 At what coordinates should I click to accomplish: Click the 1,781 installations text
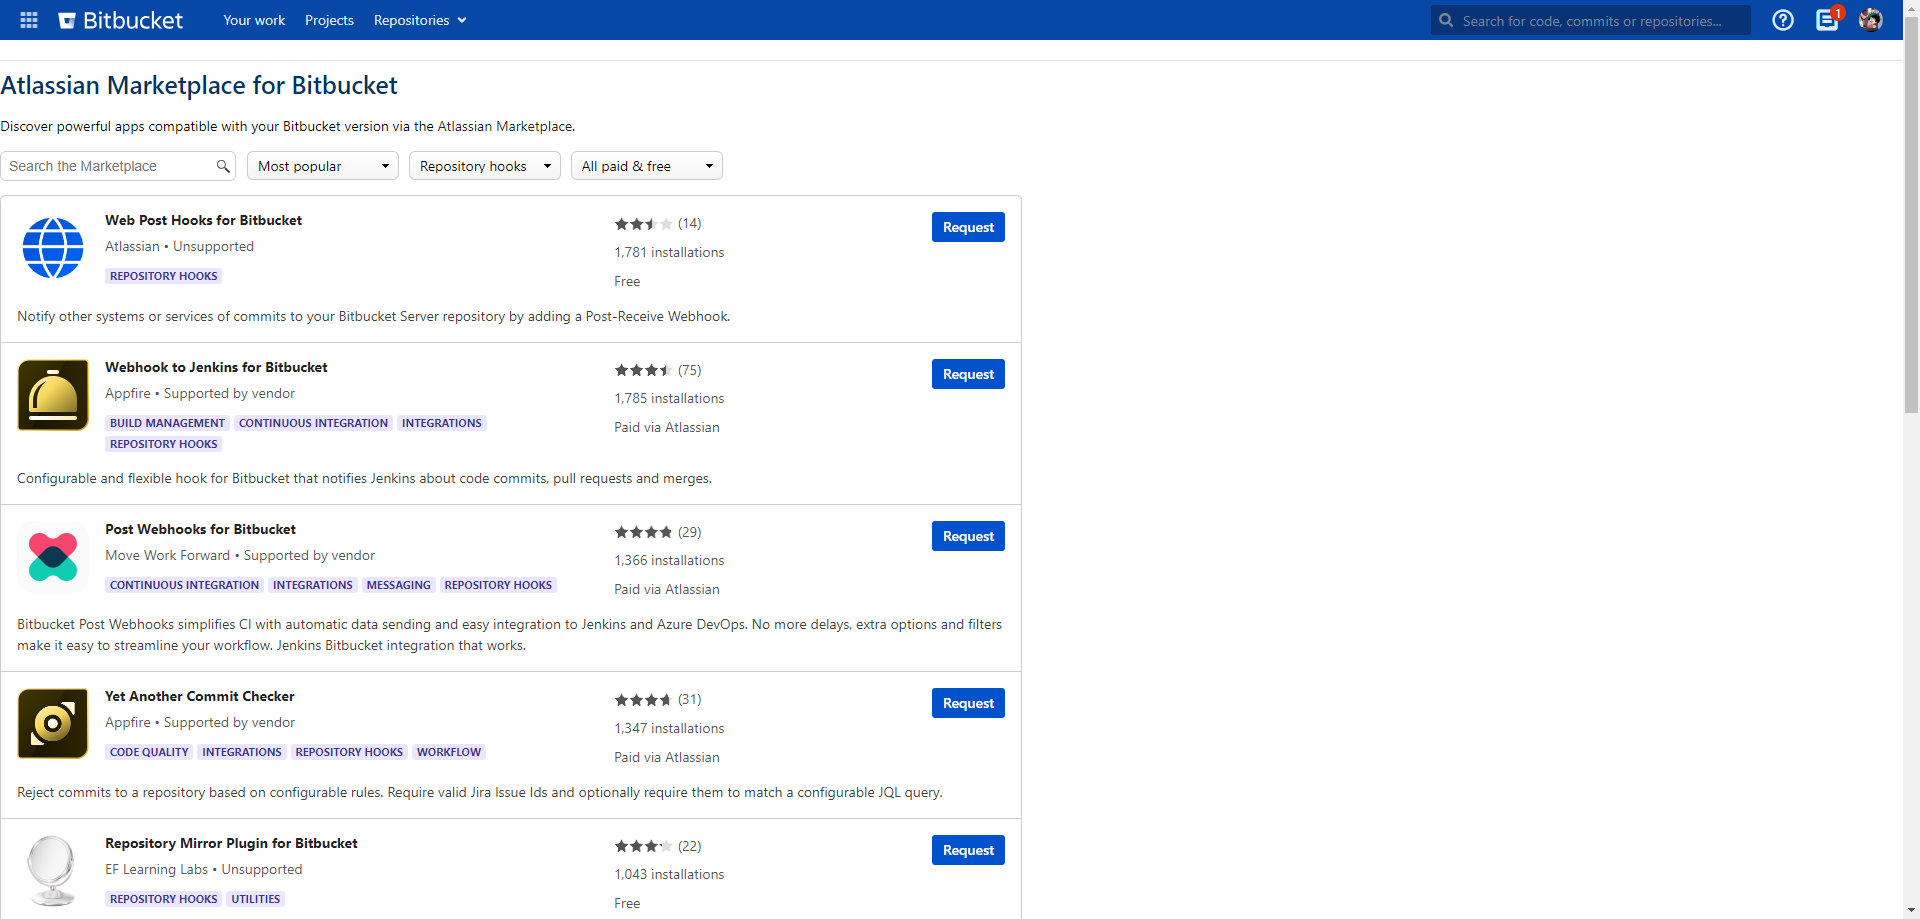click(669, 252)
